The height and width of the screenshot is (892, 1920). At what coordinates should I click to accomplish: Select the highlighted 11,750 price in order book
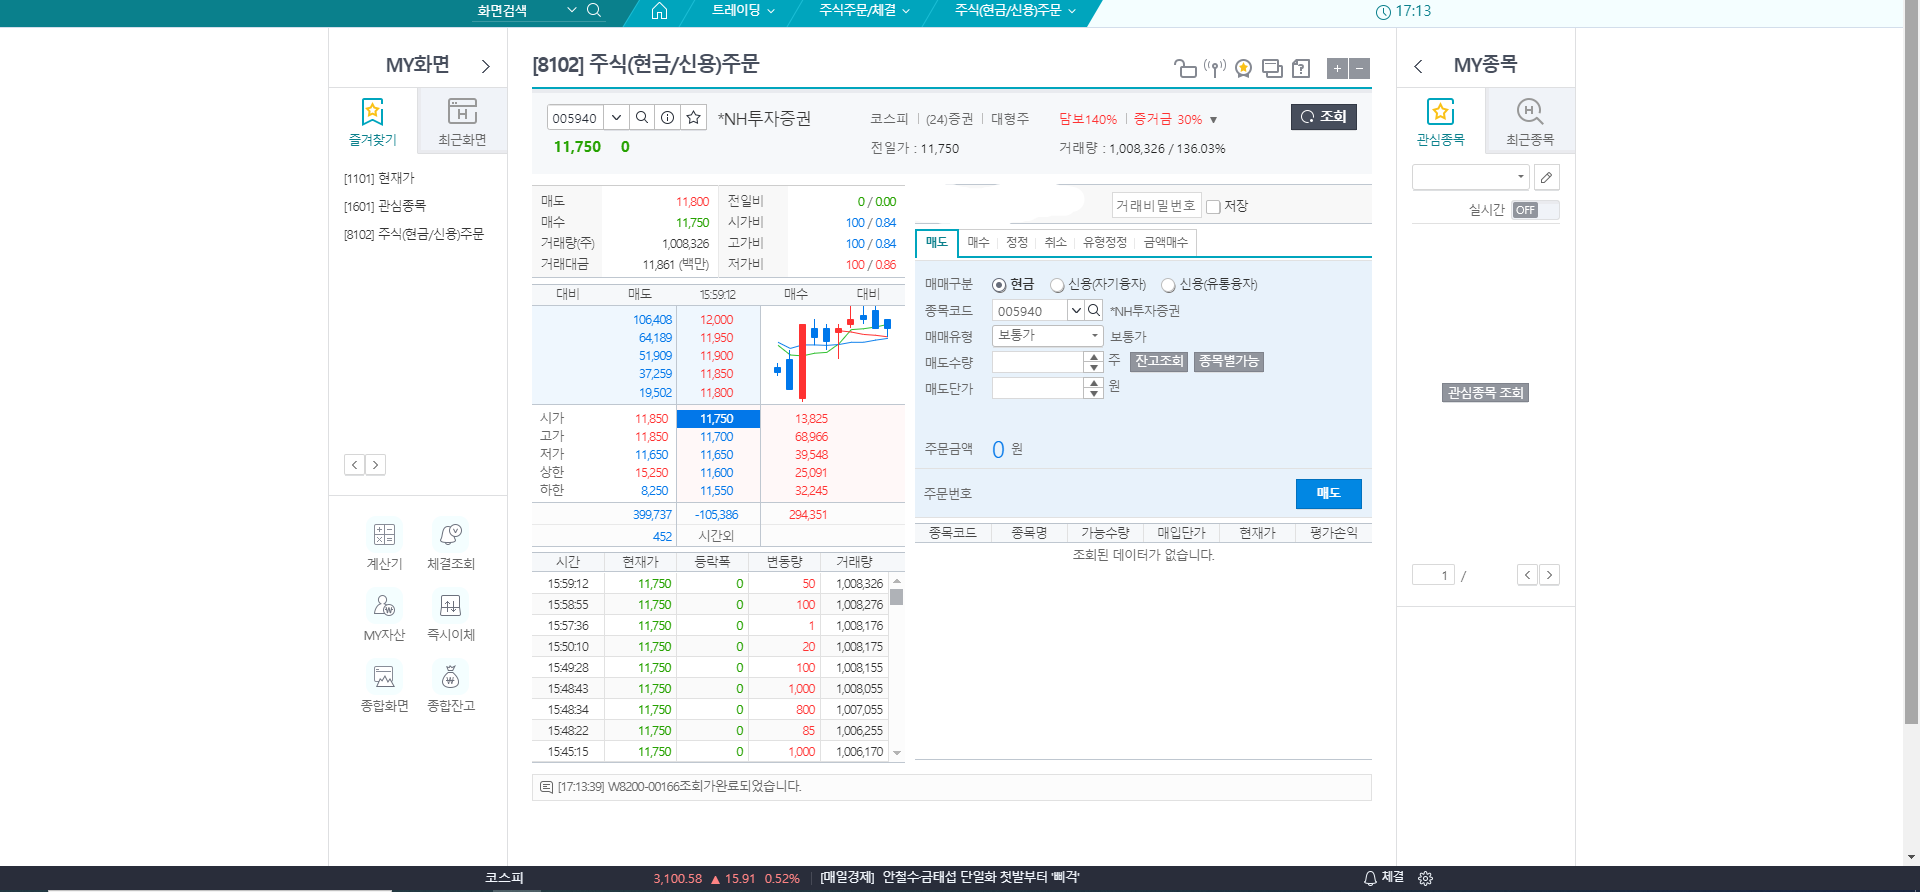tap(718, 419)
